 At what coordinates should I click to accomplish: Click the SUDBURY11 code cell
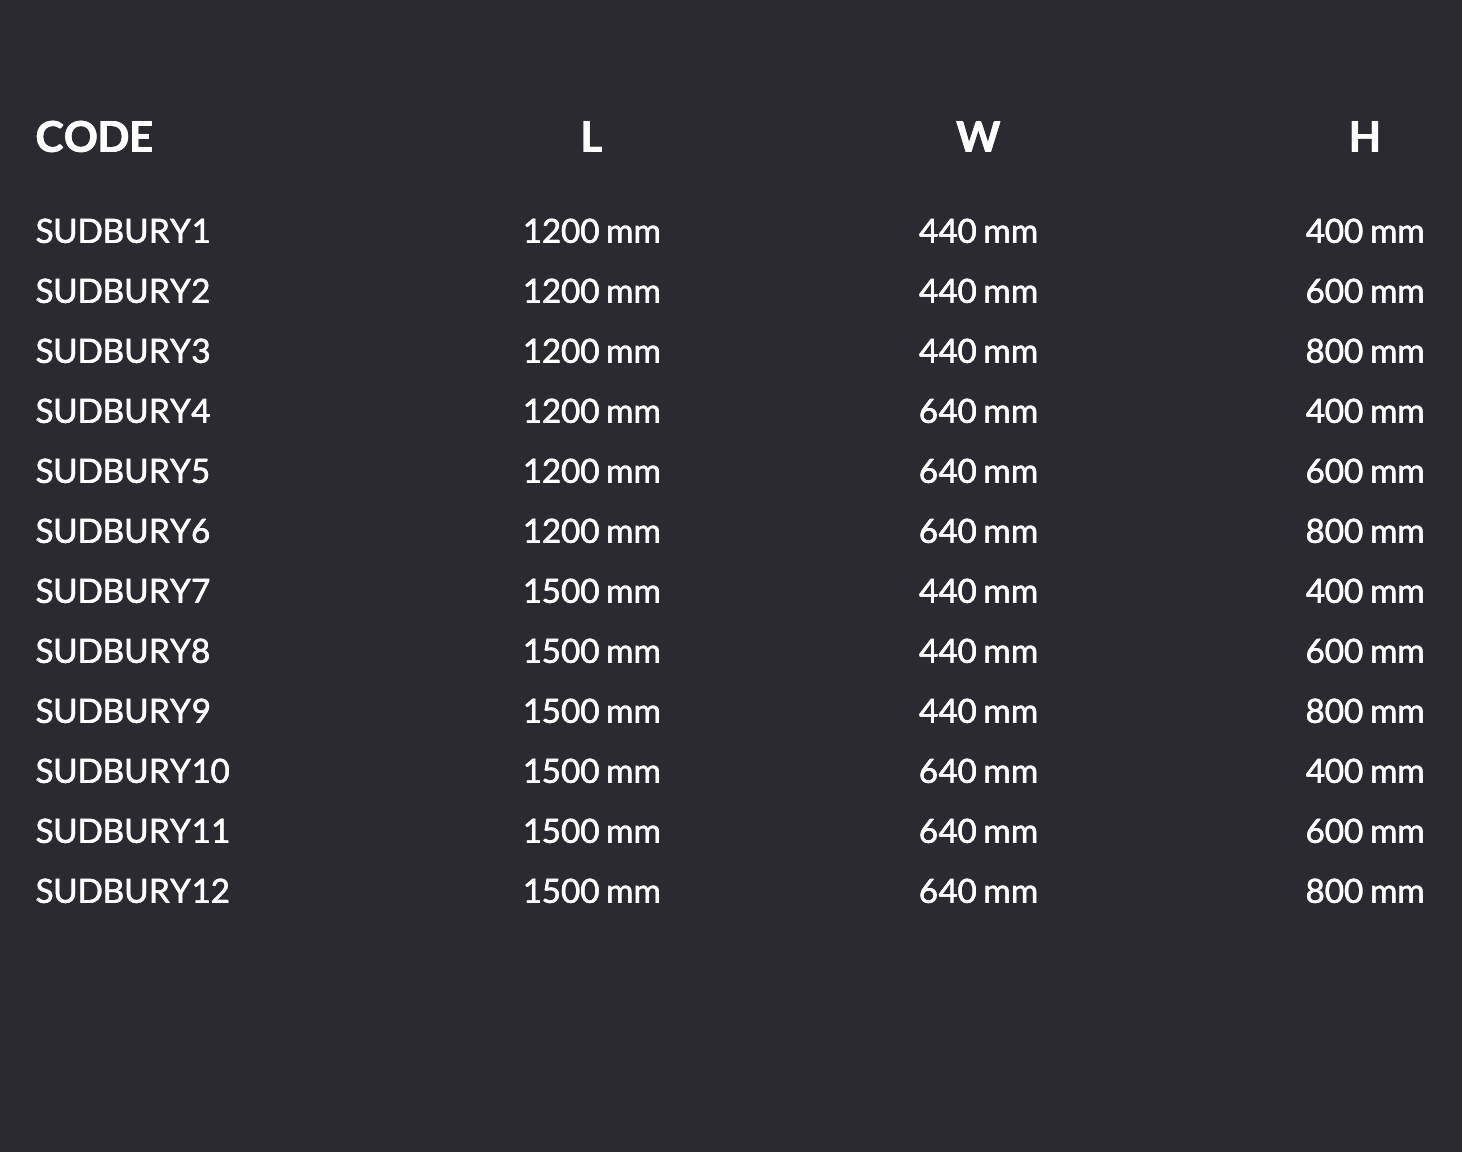pyautogui.click(x=132, y=831)
